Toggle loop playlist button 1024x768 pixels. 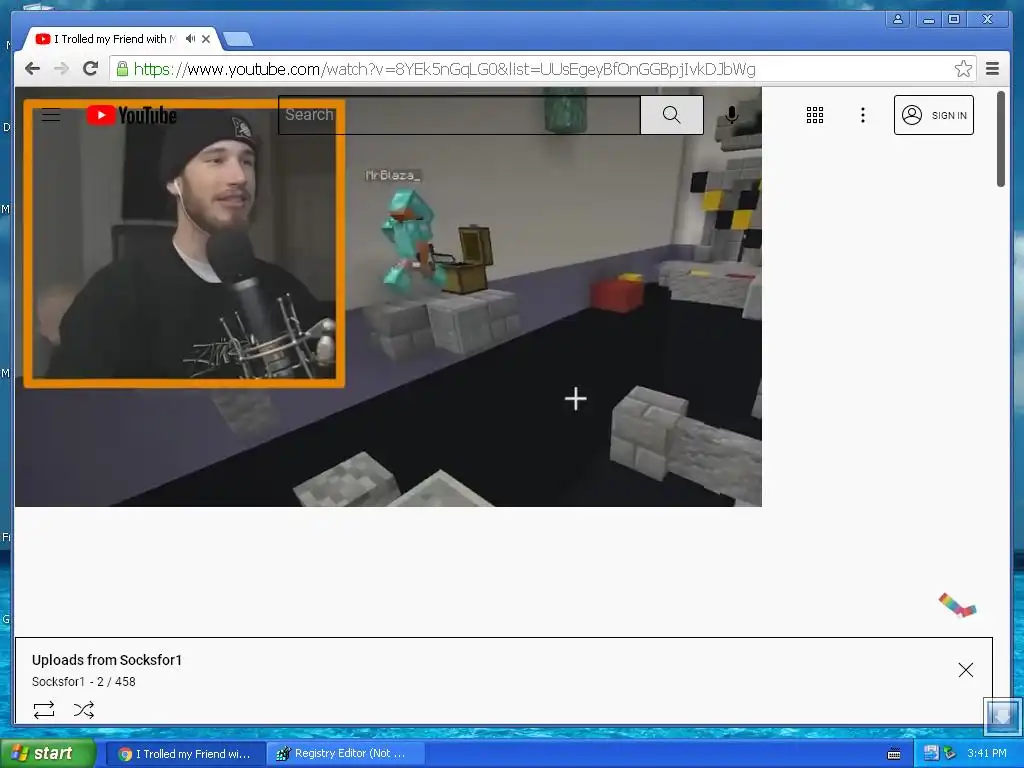pos(44,710)
